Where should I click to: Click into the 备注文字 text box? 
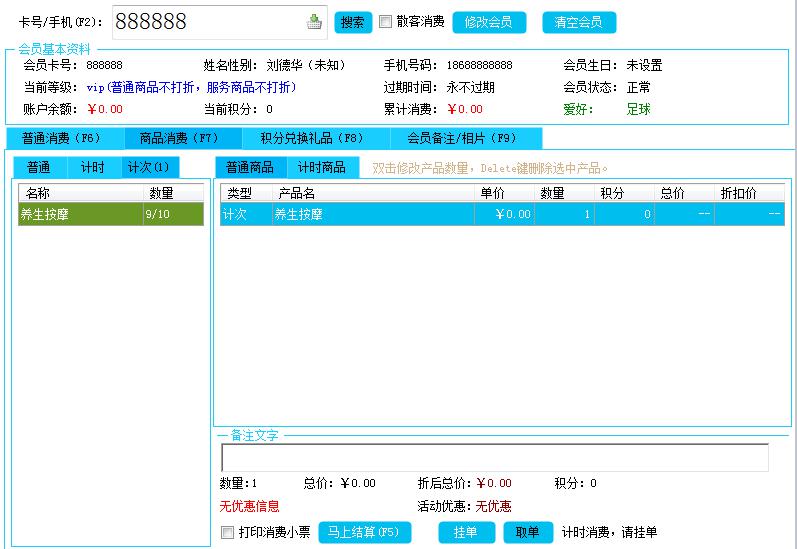495,457
